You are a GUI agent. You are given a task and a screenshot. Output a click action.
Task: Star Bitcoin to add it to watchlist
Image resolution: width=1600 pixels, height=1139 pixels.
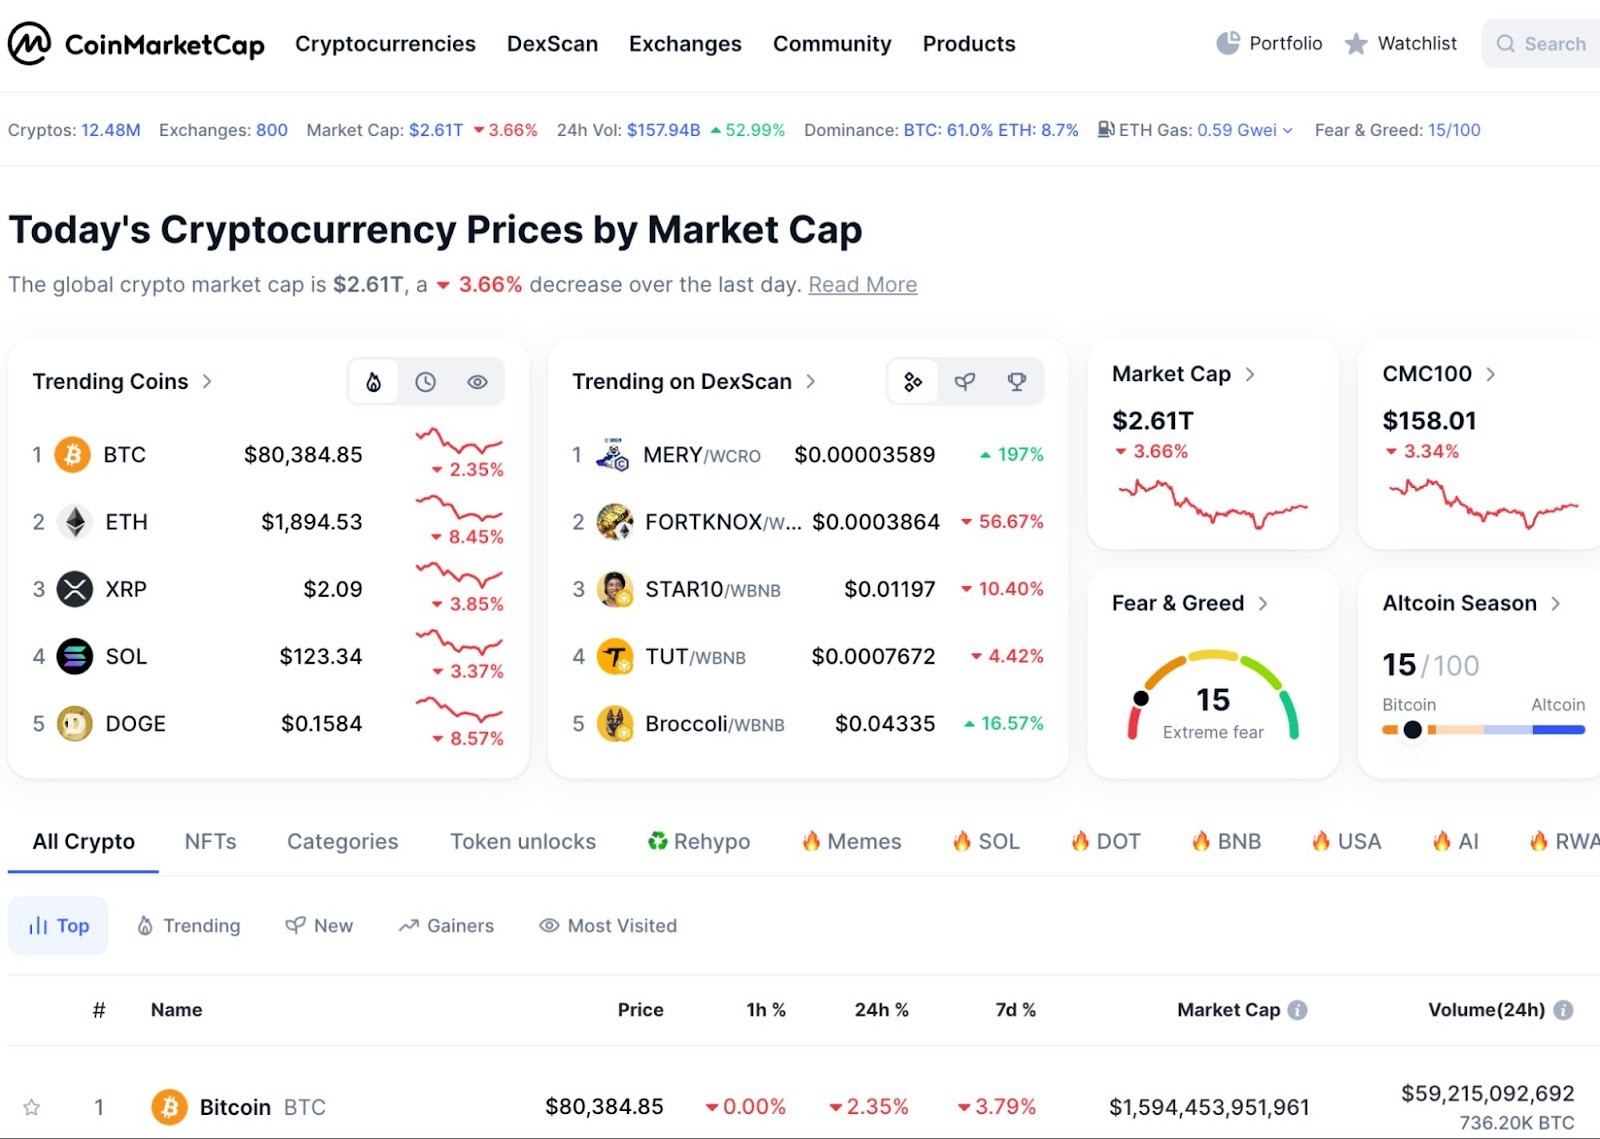[32, 1107]
